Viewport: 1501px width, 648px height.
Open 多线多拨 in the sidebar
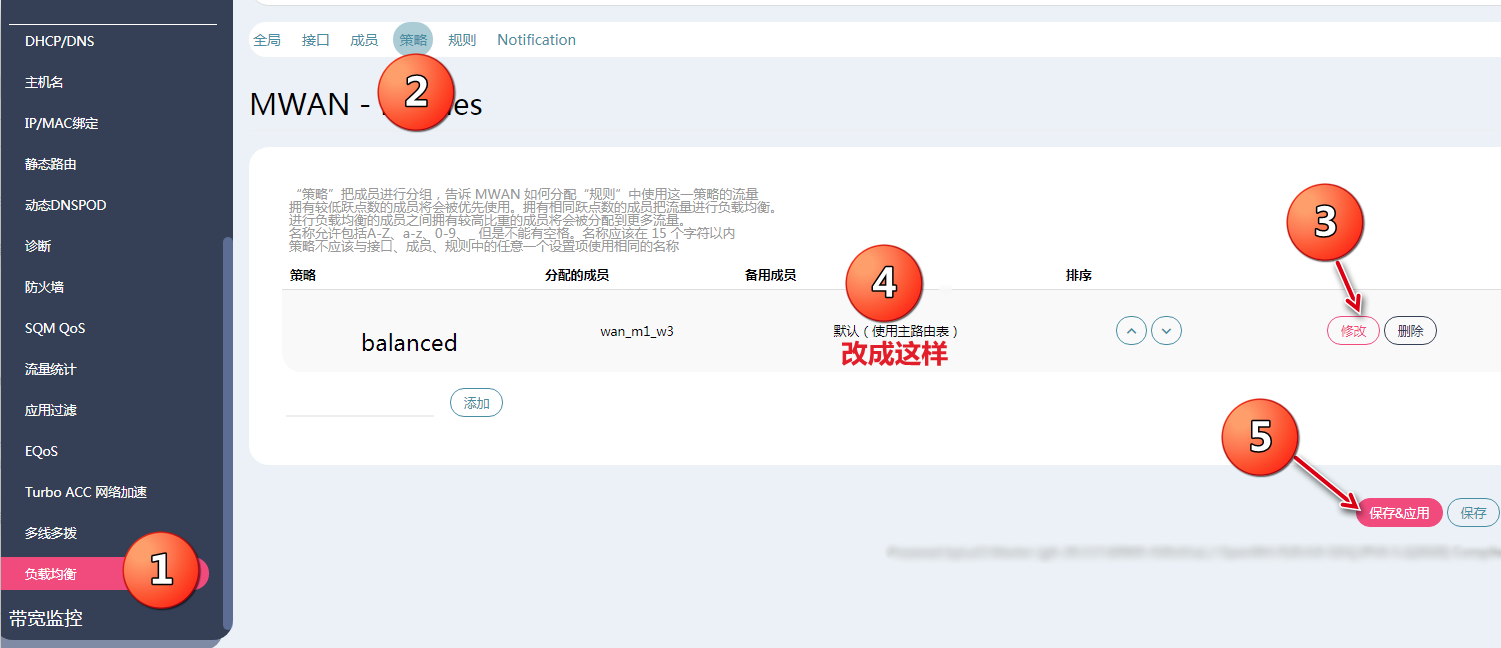click(x=51, y=533)
